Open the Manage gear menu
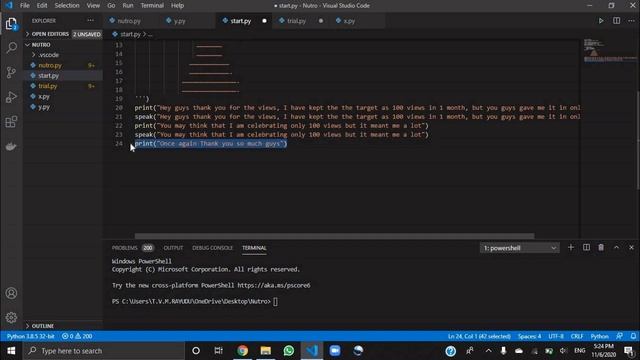Viewport: 640px width, 360px height. click(x=11, y=317)
